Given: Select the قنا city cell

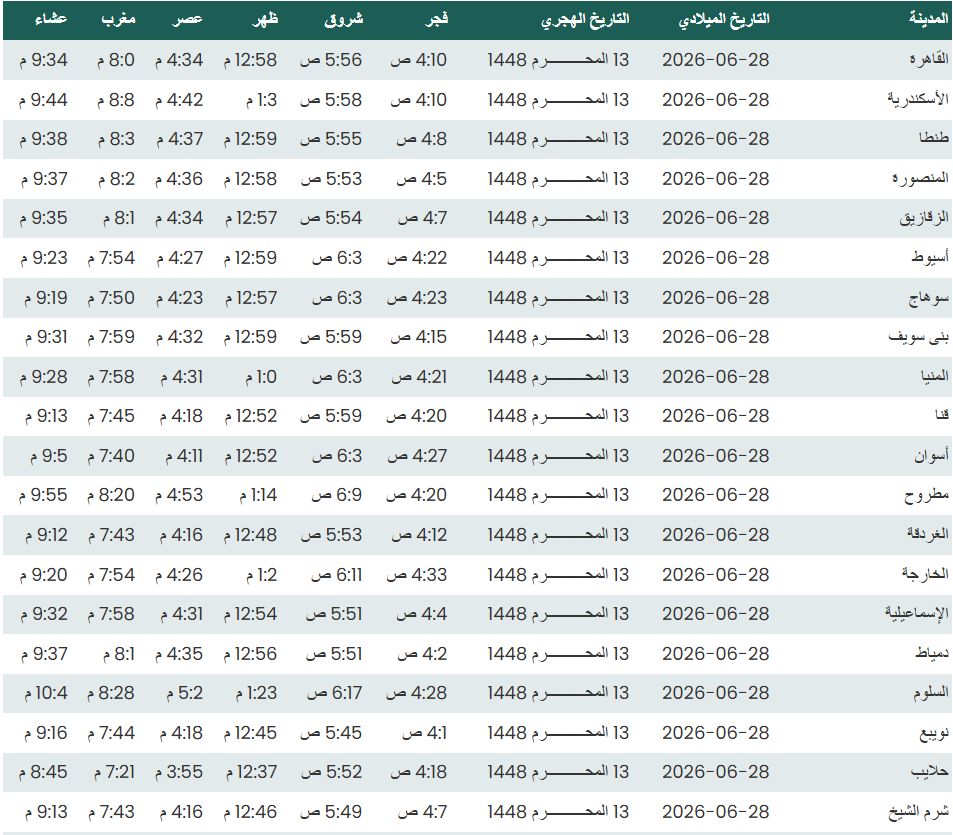Looking at the screenshot, I should coord(942,416).
